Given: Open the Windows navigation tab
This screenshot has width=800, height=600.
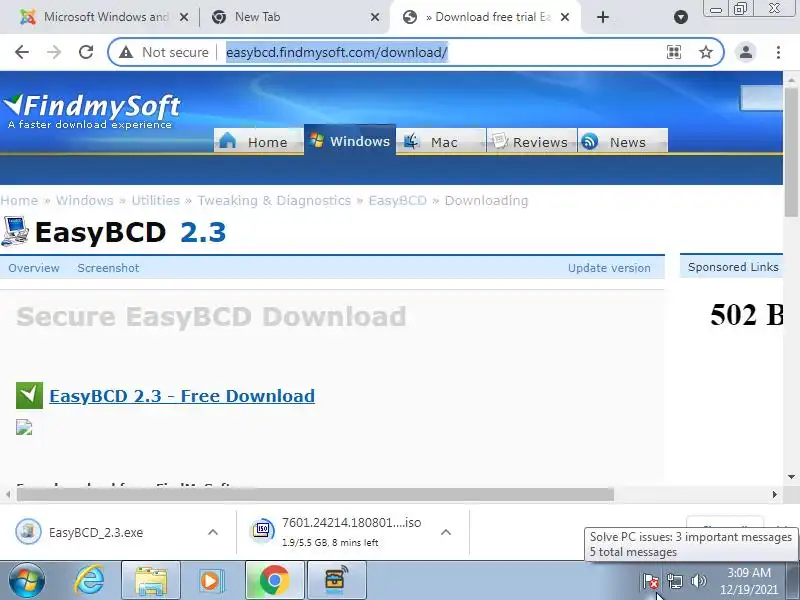Looking at the screenshot, I should pyautogui.click(x=350, y=140).
